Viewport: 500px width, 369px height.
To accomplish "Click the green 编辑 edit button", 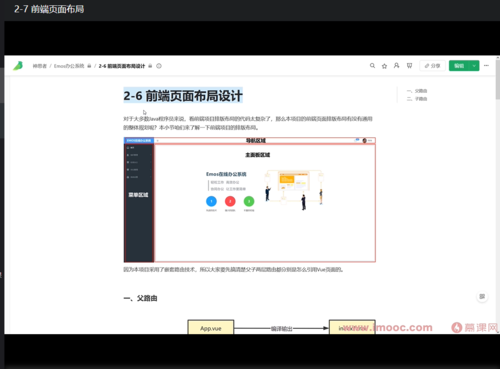I will 459,66.
